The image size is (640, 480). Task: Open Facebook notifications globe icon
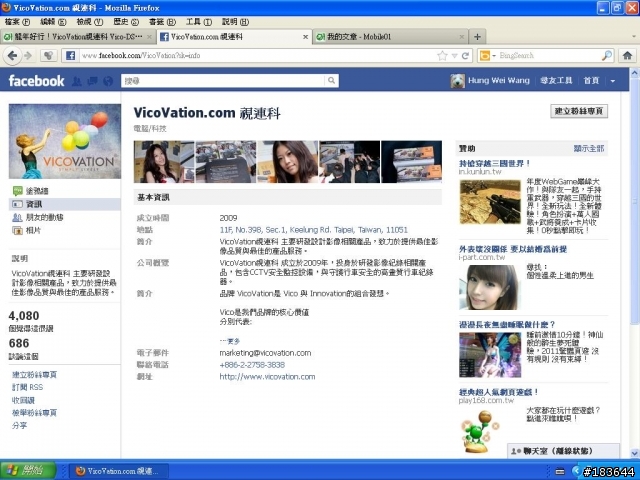(x=108, y=81)
